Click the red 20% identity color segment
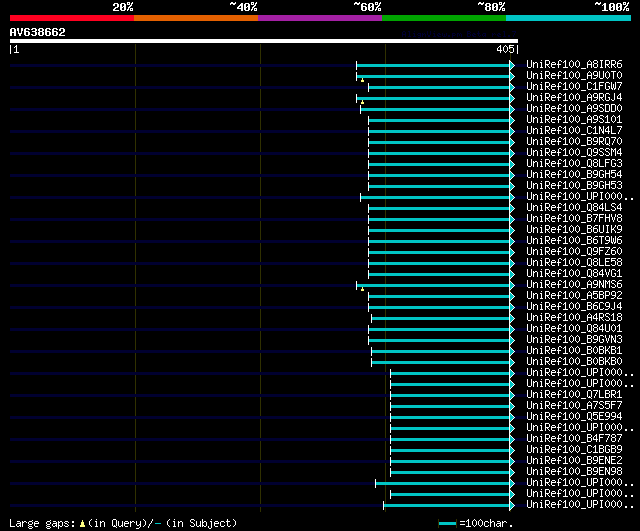Viewport: 640px width, 531px height. pyautogui.click(x=72, y=18)
